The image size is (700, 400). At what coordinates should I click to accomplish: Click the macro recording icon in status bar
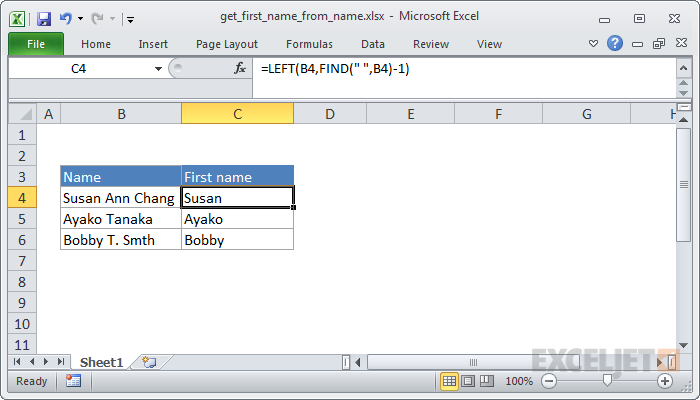(73, 381)
